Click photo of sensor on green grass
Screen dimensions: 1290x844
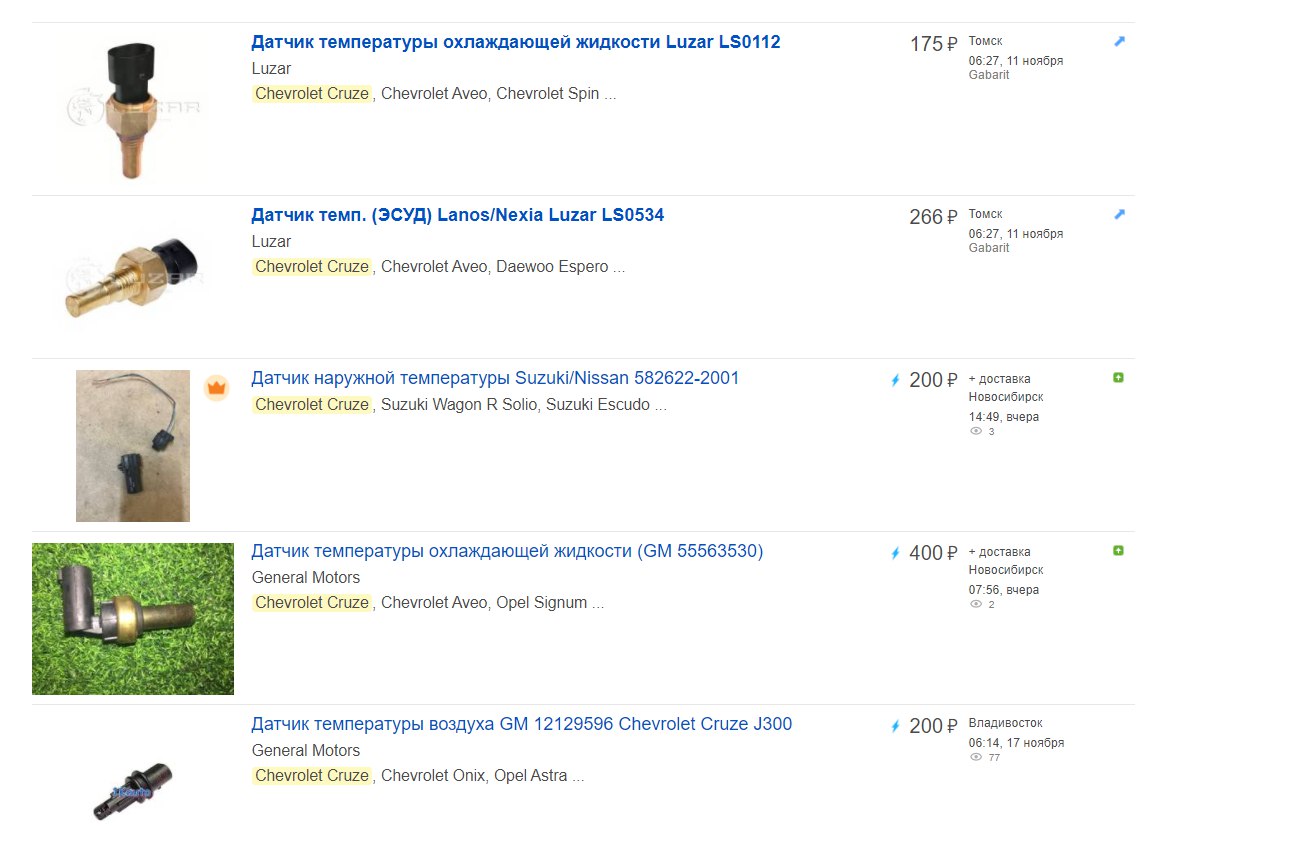coord(133,619)
